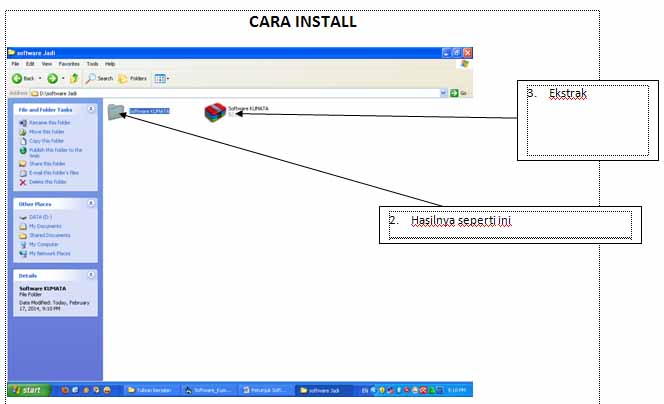This screenshot has height=404, width=664.
Task: Collapse the File and Folder Tasks panel
Action: 91,109
